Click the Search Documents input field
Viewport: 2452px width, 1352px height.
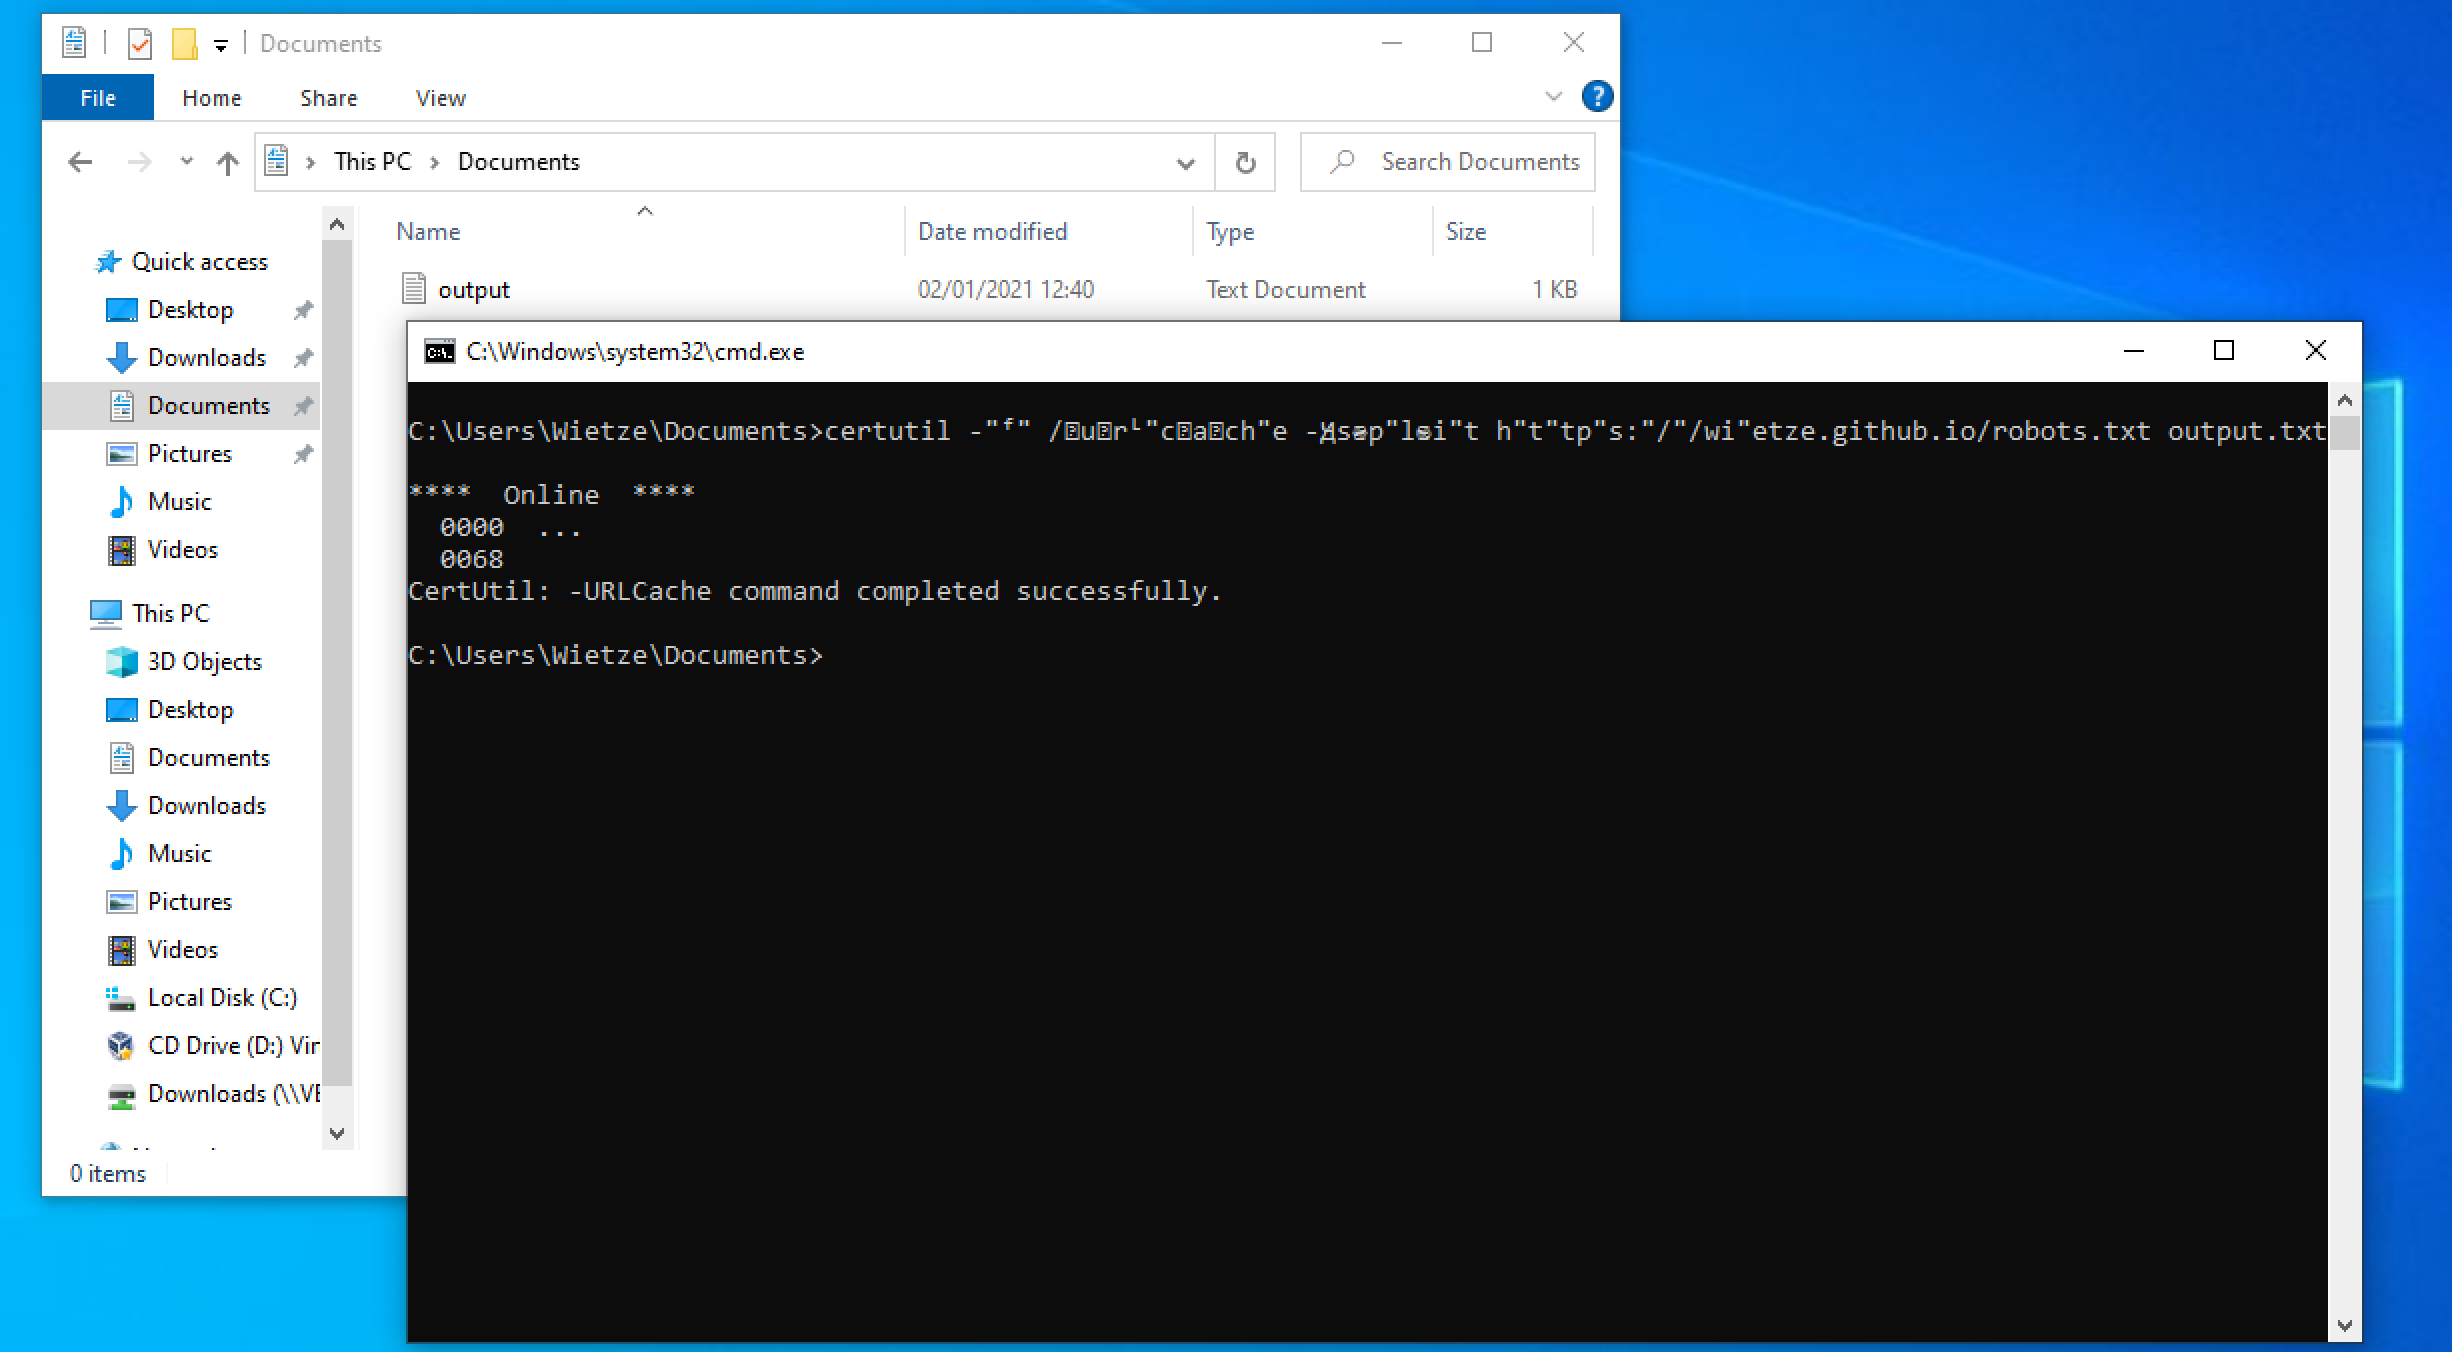click(x=1460, y=162)
